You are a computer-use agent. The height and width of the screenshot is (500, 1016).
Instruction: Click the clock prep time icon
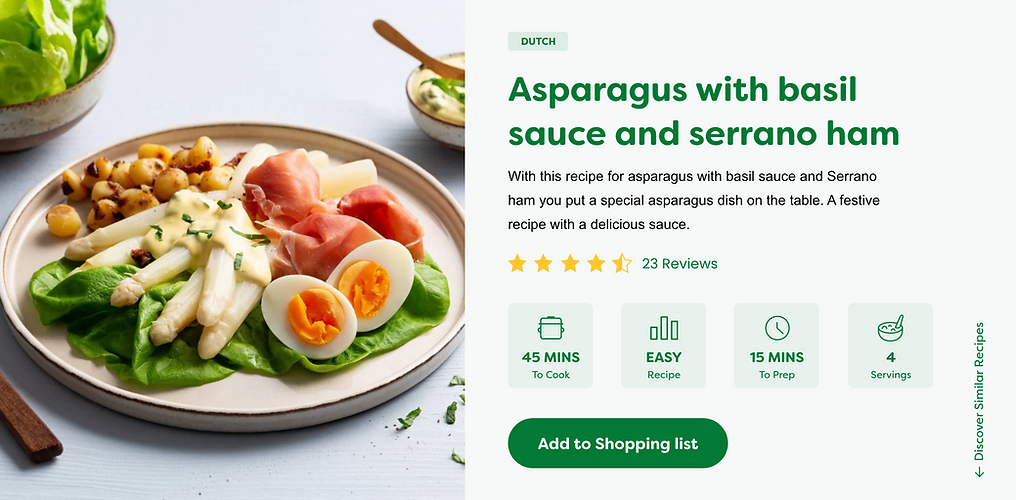point(777,328)
